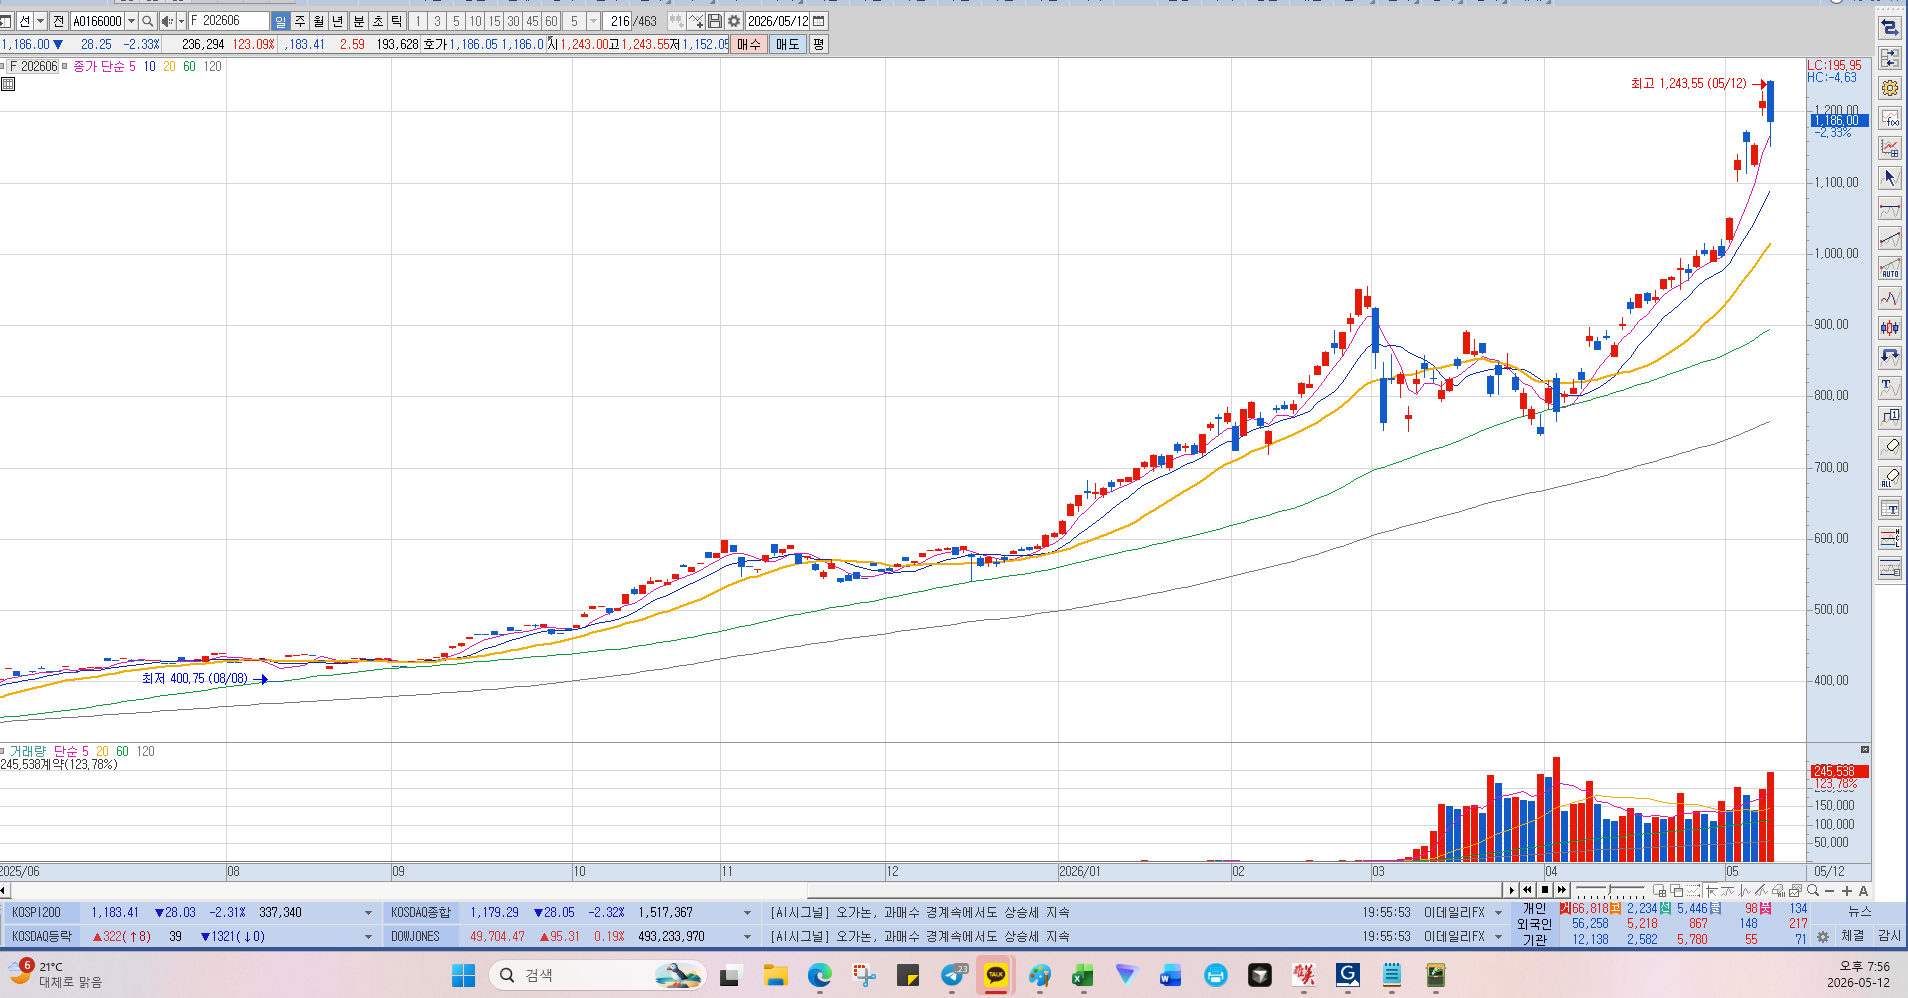This screenshot has height=998, width=1908.
Task: Switch to yearly (년) period
Action: (338, 21)
